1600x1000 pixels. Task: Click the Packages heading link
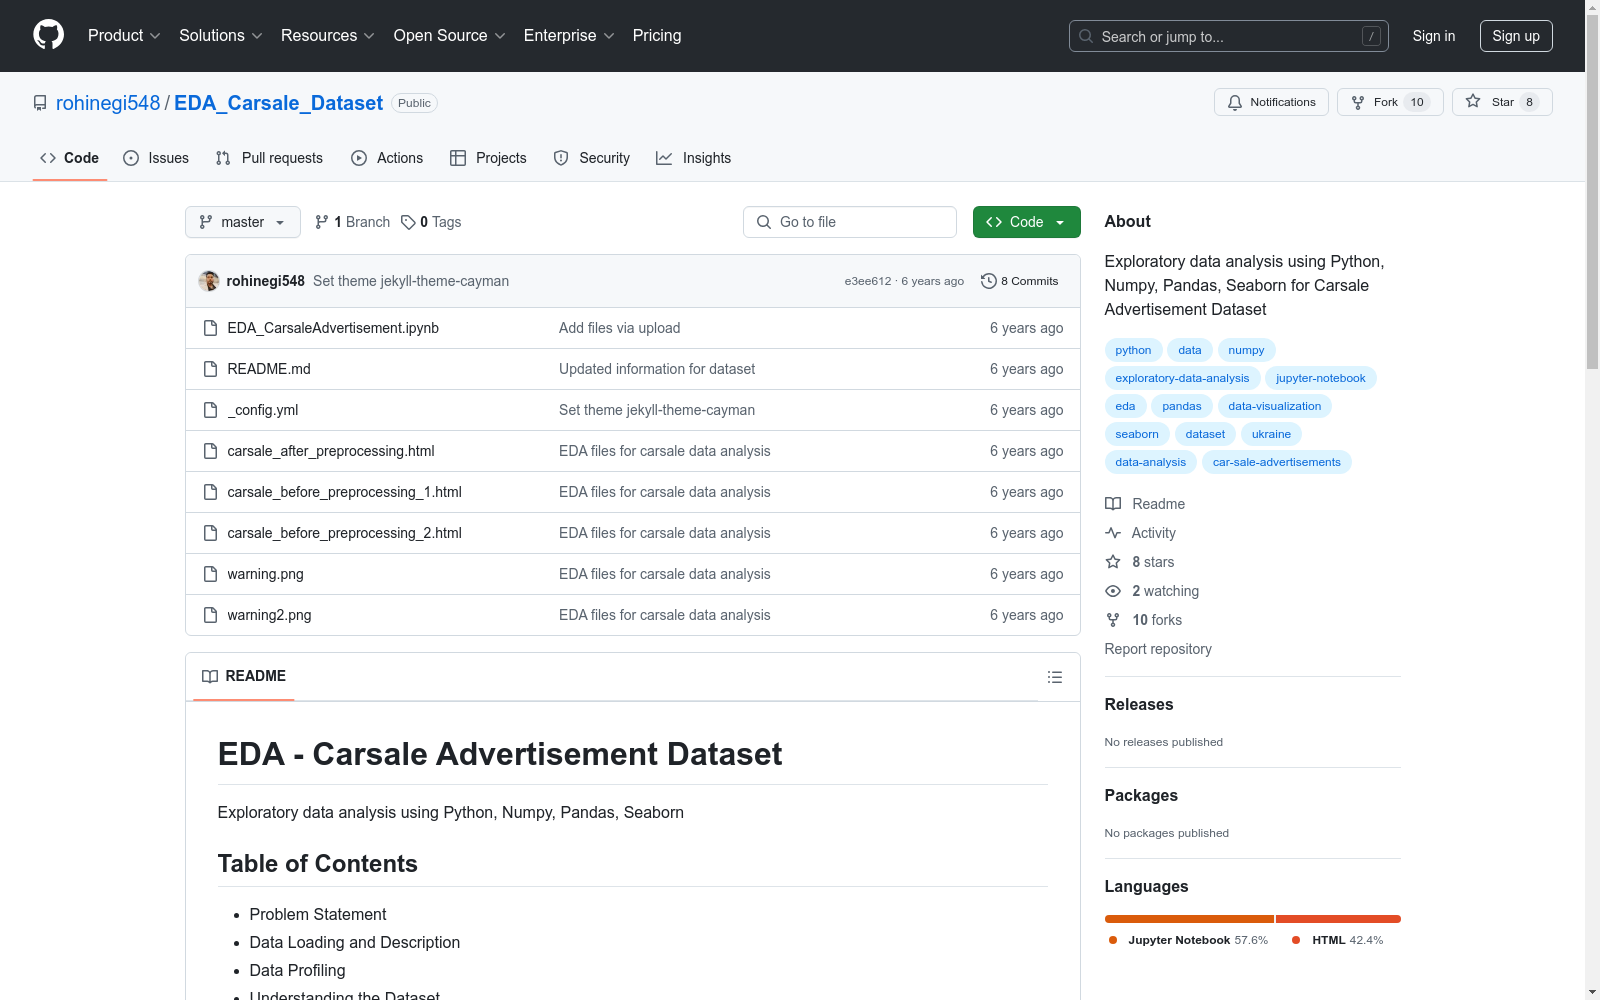pyautogui.click(x=1141, y=795)
